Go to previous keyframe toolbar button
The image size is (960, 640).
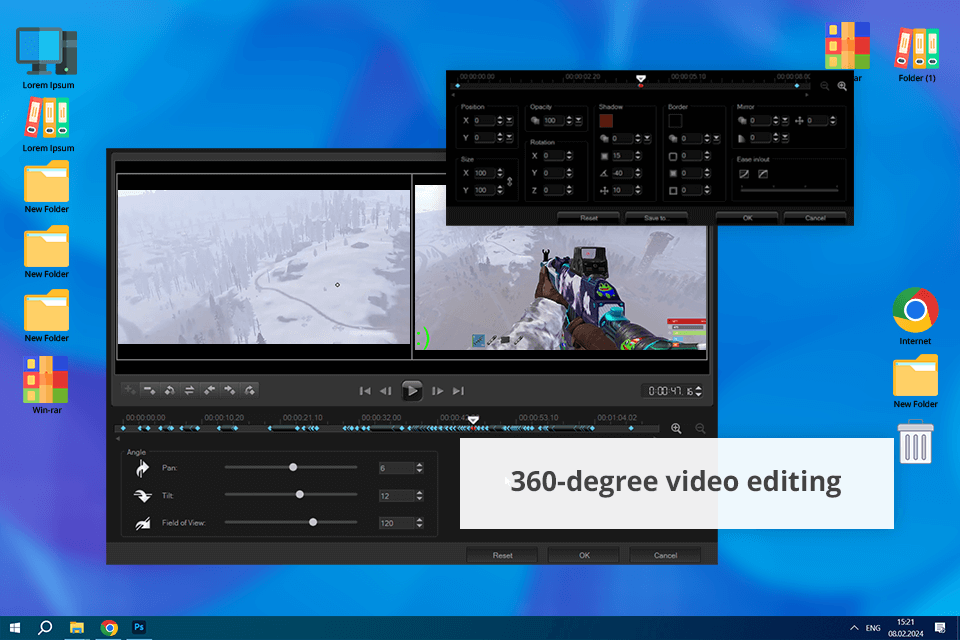click(x=209, y=390)
